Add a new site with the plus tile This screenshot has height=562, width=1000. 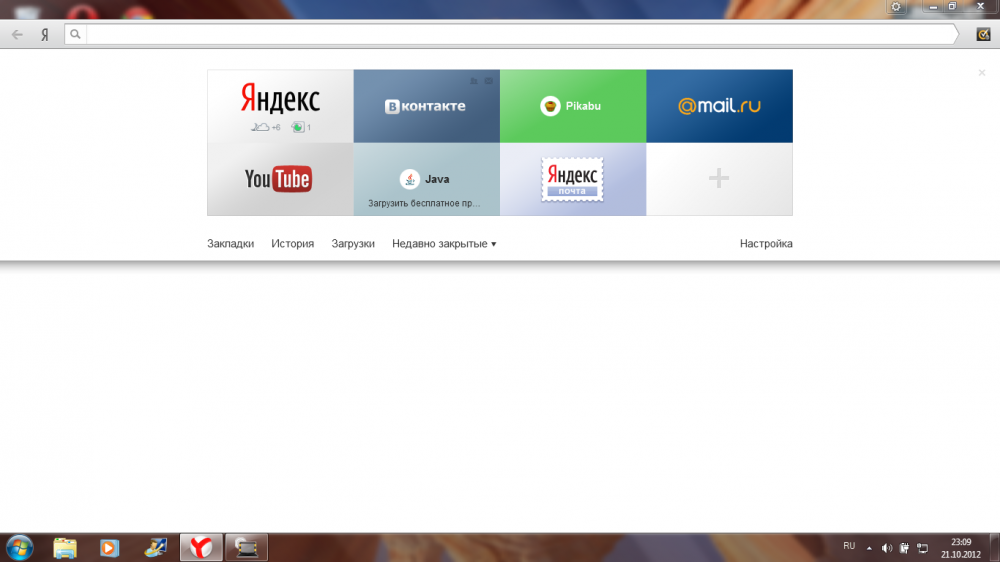(x=719, y=179)
